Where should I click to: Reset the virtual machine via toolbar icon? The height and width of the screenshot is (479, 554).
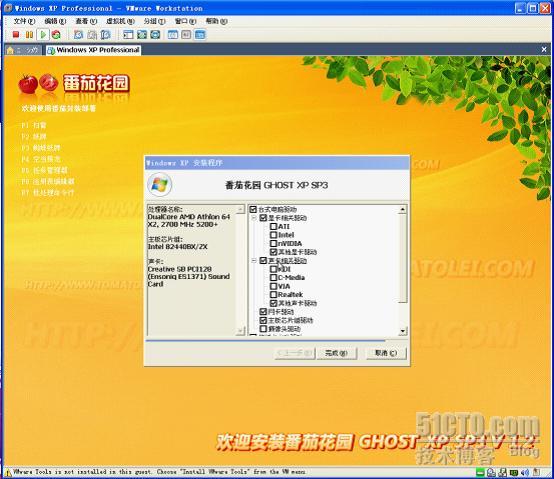56,35
